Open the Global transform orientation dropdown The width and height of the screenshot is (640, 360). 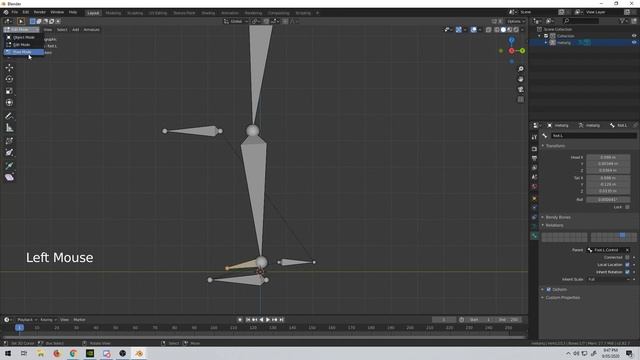tap(236, 21)
